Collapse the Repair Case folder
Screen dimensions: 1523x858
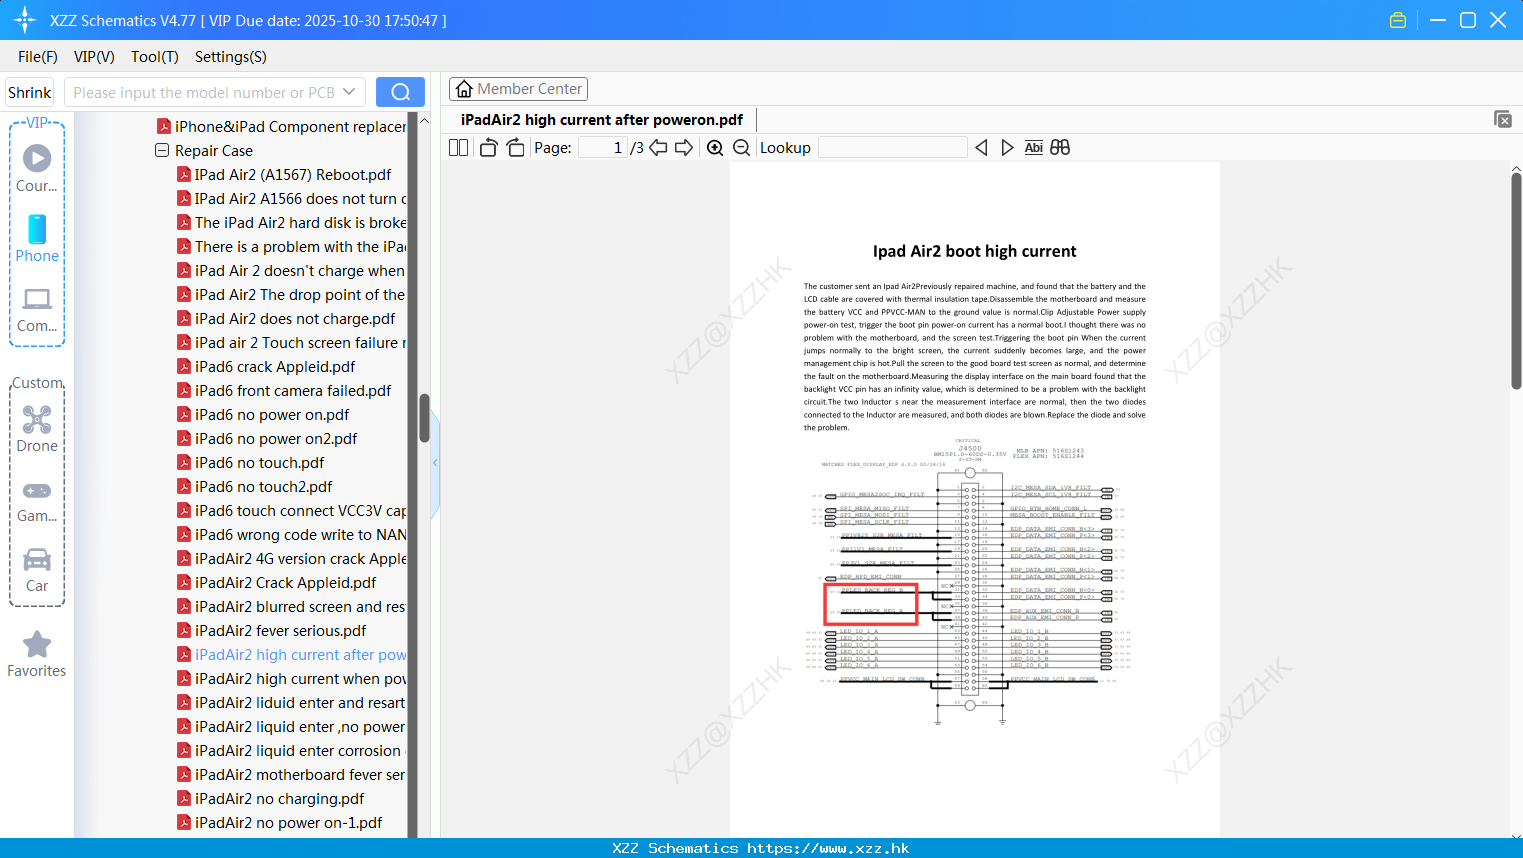tap(162, 151)
